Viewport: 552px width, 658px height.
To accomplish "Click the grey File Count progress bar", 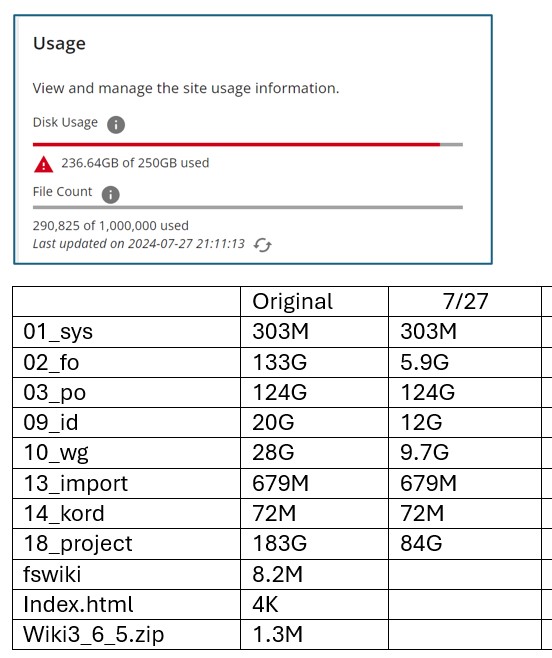I will 248,207.
